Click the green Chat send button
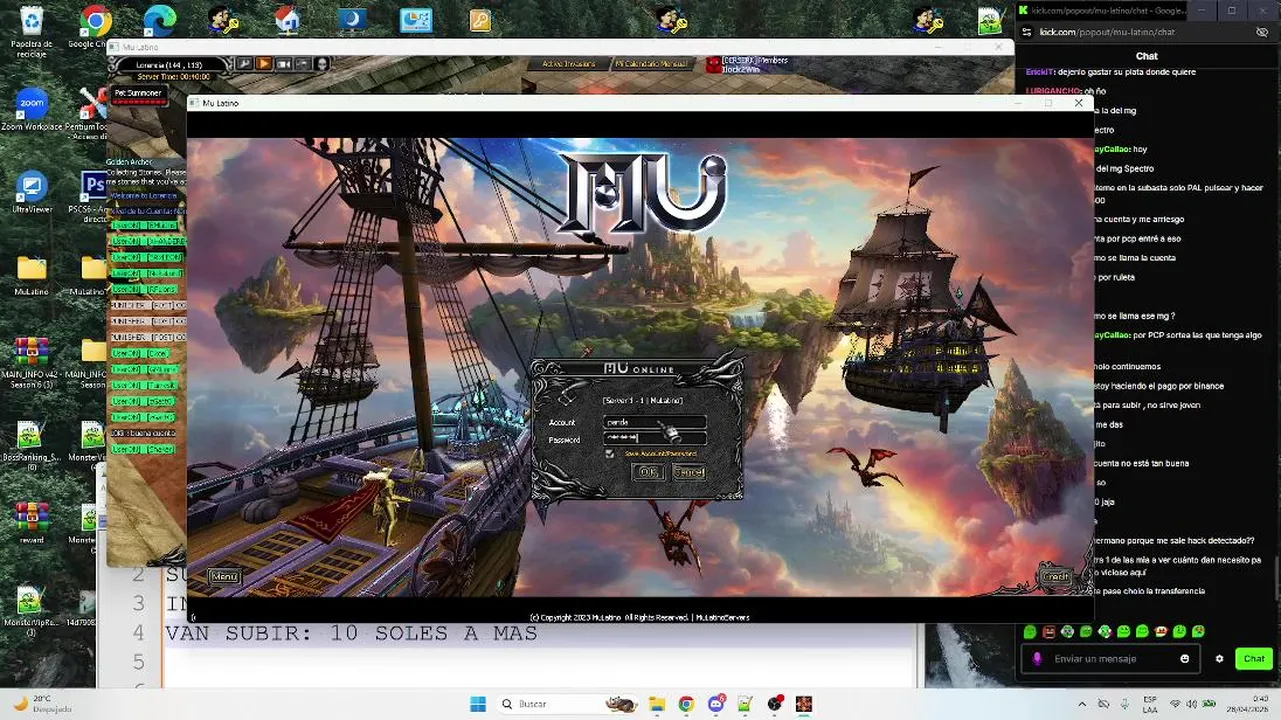The width and height of the screenshot is (1281, 720). click(x=1254, y=658)
